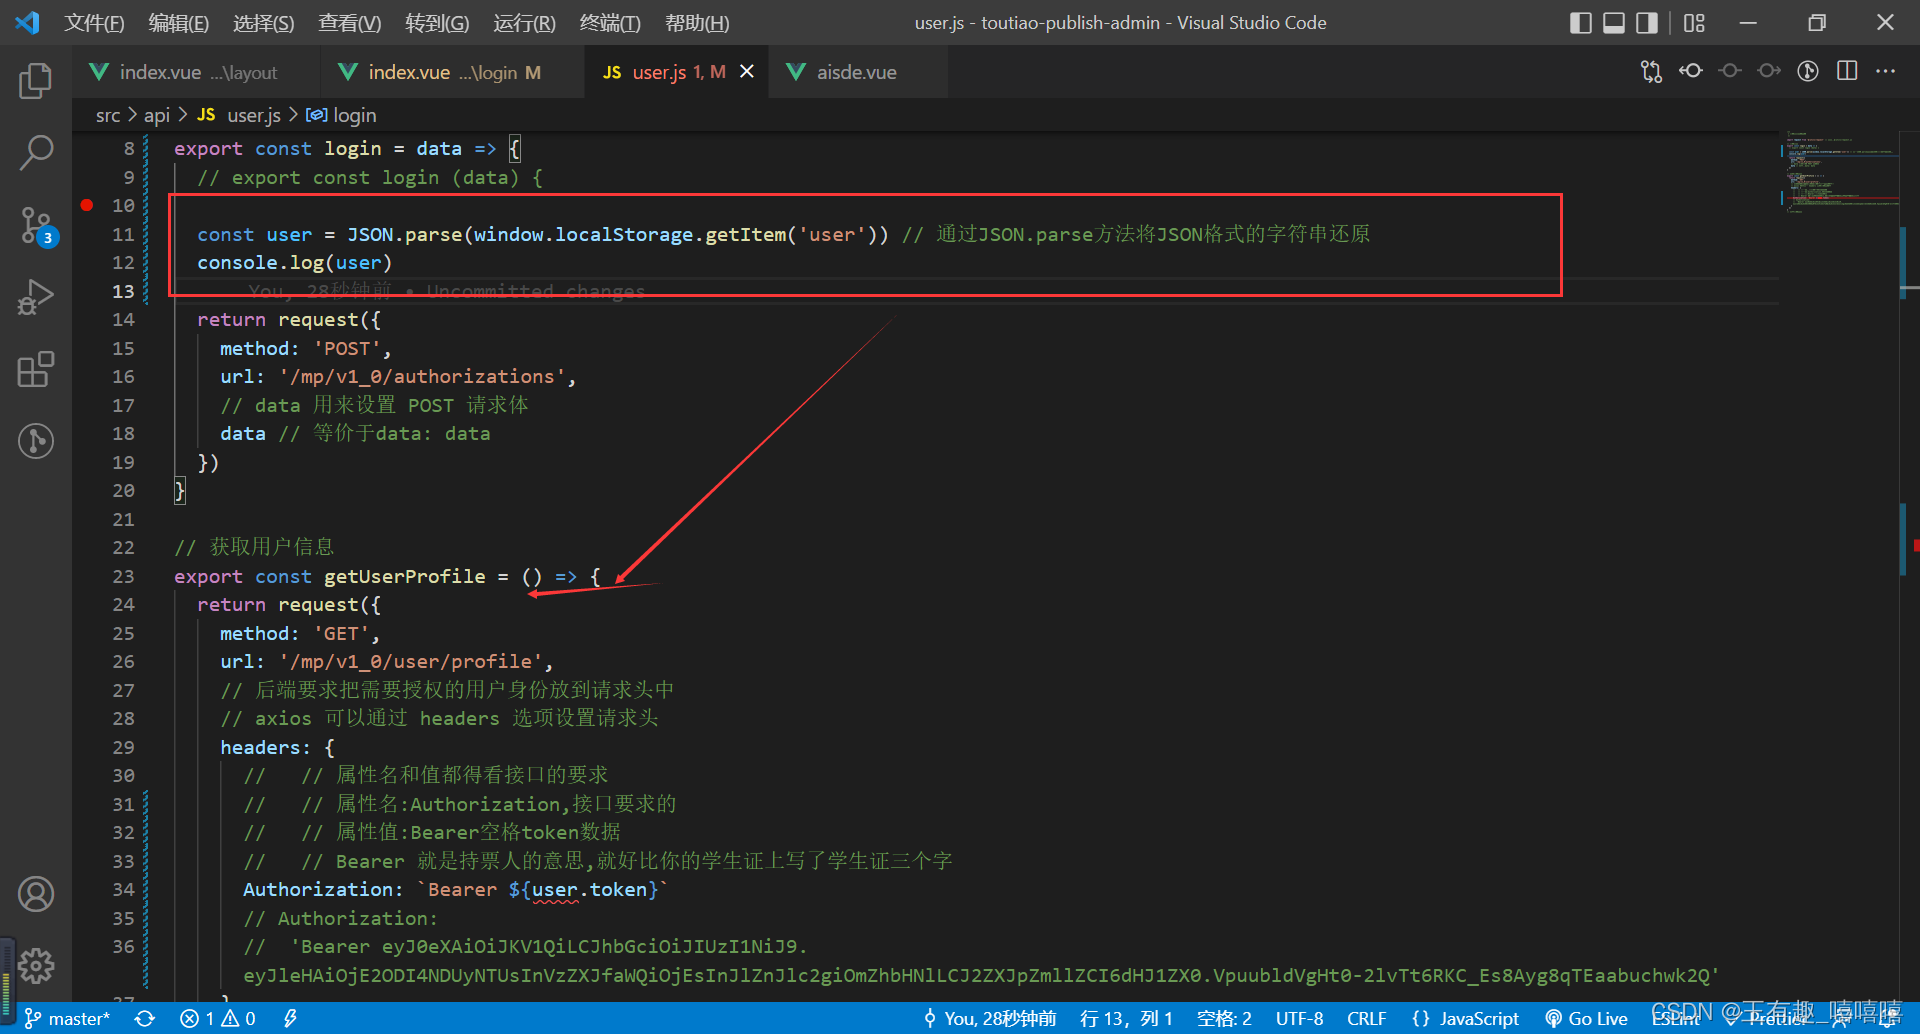Image resolution: width=1920 pixels, height=1034 pixels.
Task: Click the api breadcrumb segment
Action: [157, 115]
